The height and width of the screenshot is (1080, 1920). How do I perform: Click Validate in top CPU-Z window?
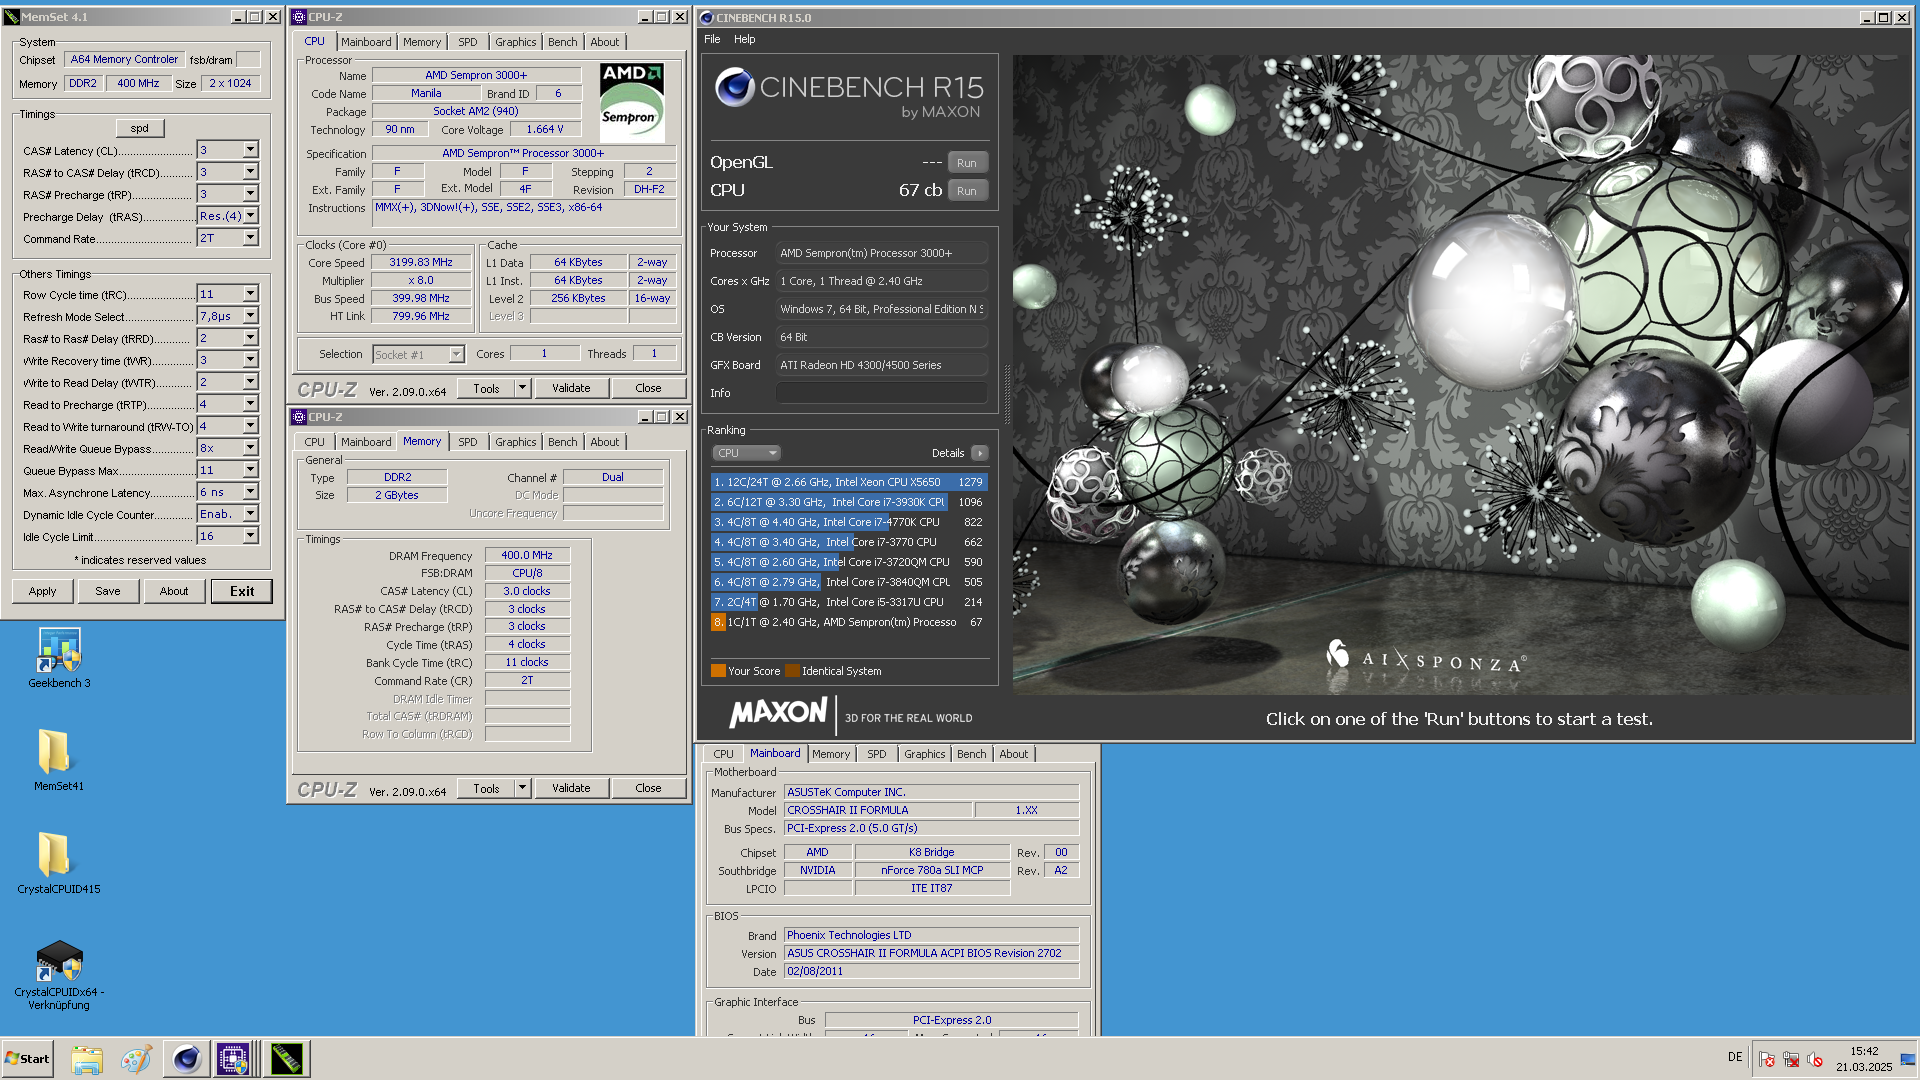tap(571, 388)
